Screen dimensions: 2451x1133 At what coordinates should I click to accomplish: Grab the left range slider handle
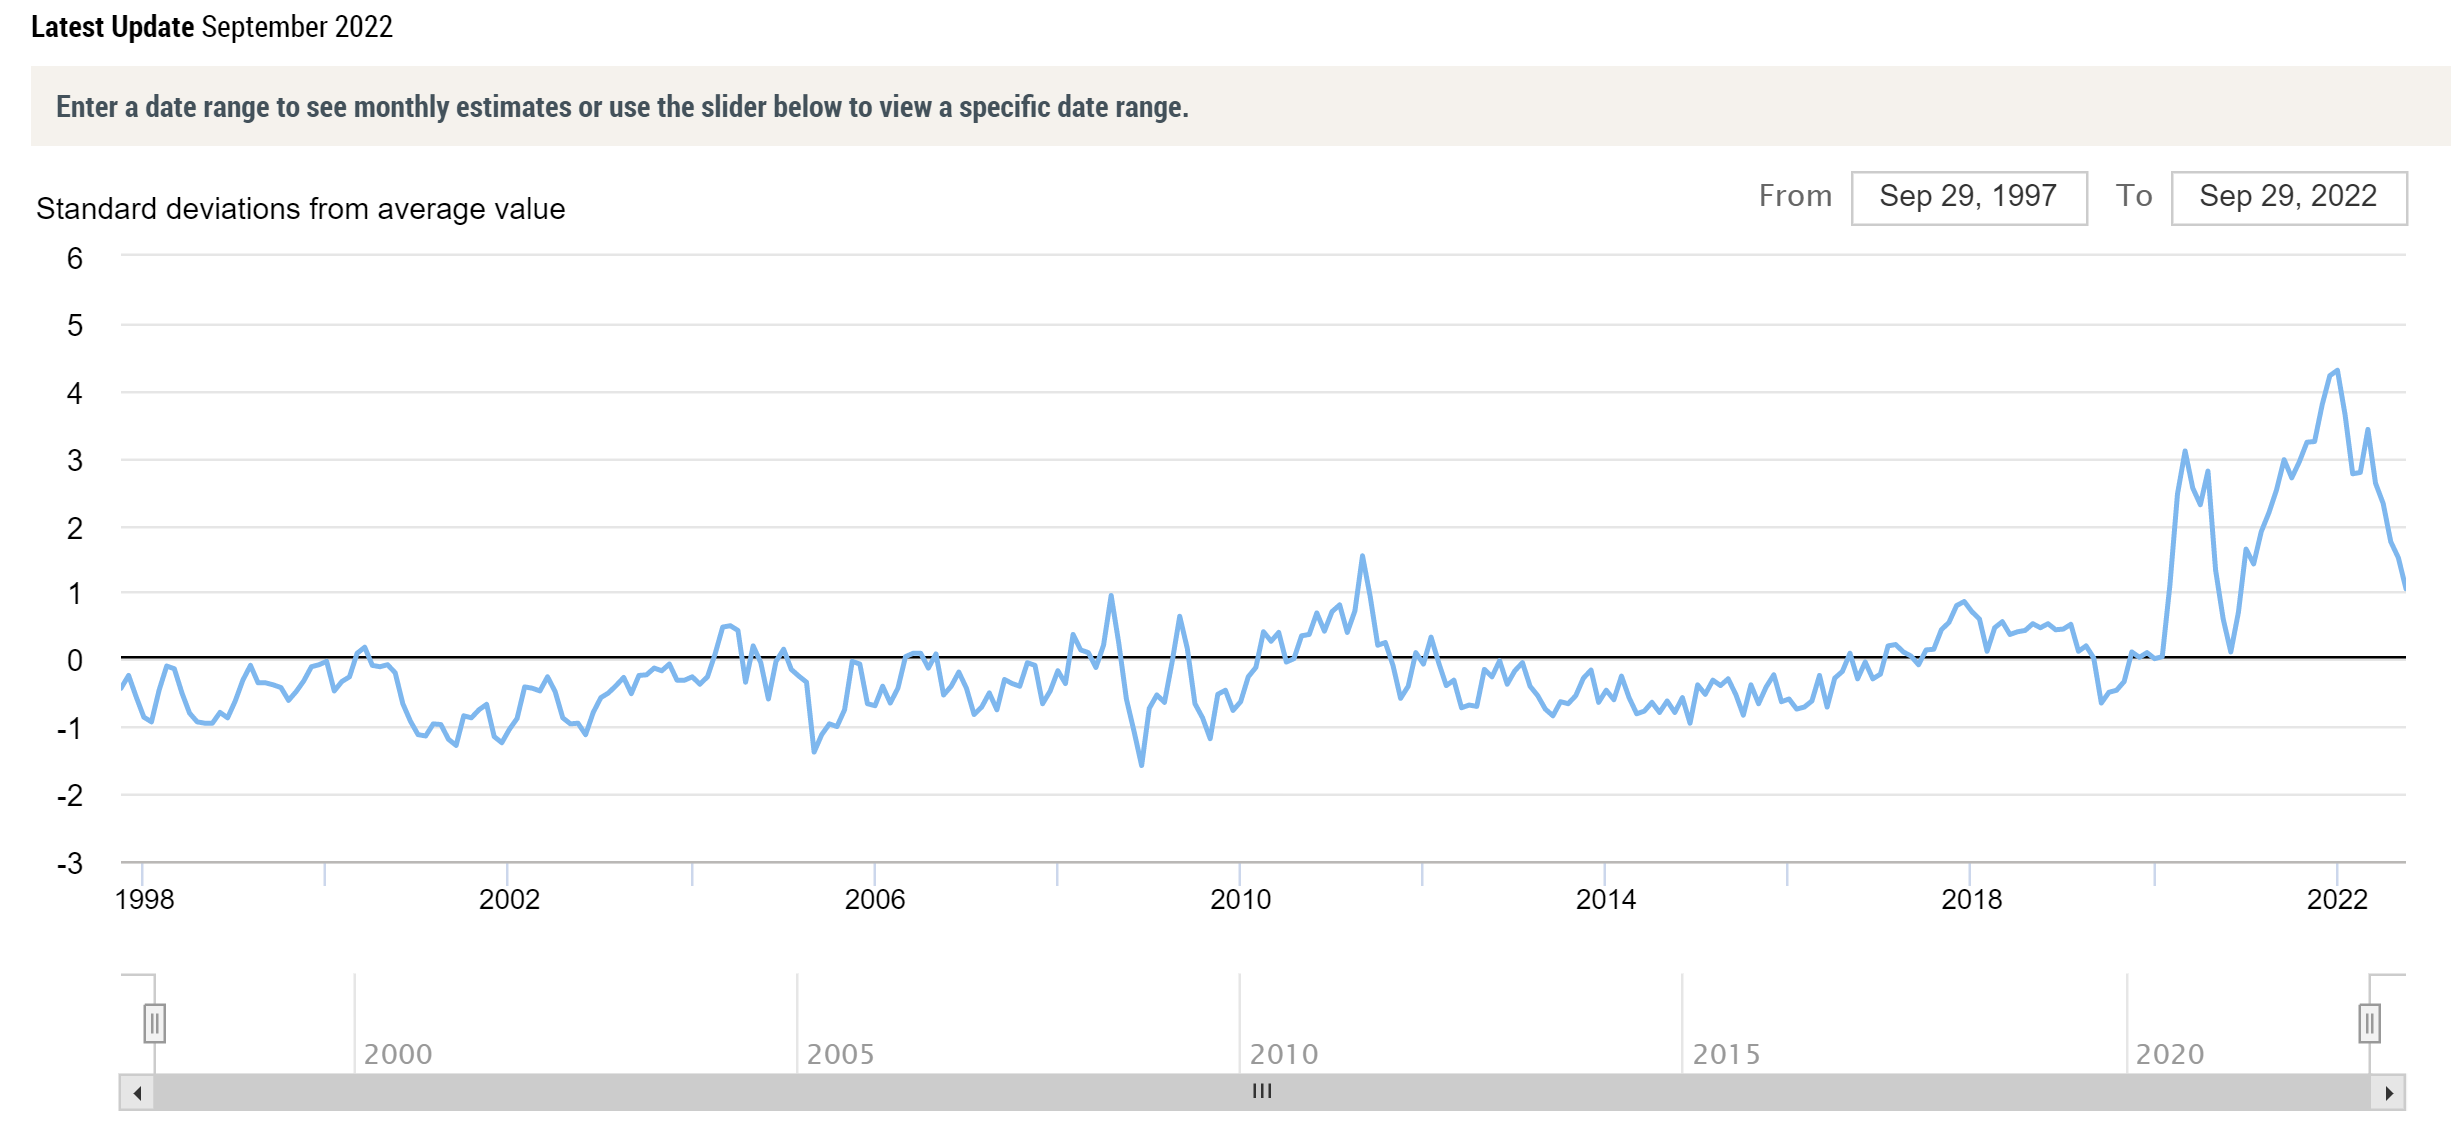click(x=154, y=1023)
